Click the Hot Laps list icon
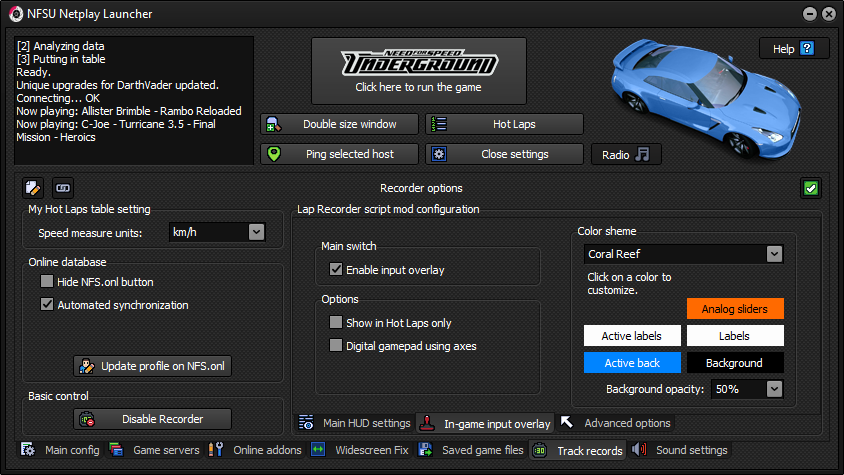 439,124
